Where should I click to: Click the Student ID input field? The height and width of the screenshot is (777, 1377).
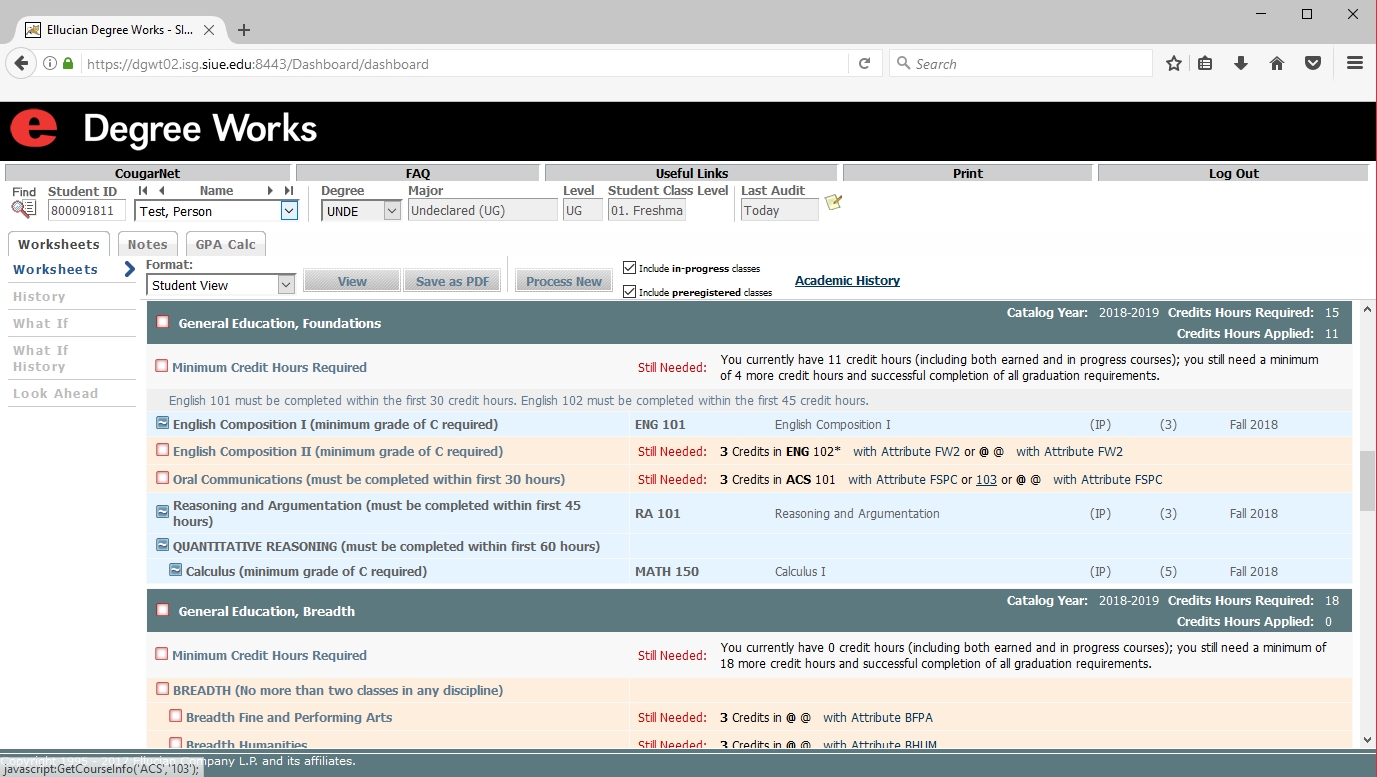87,211
